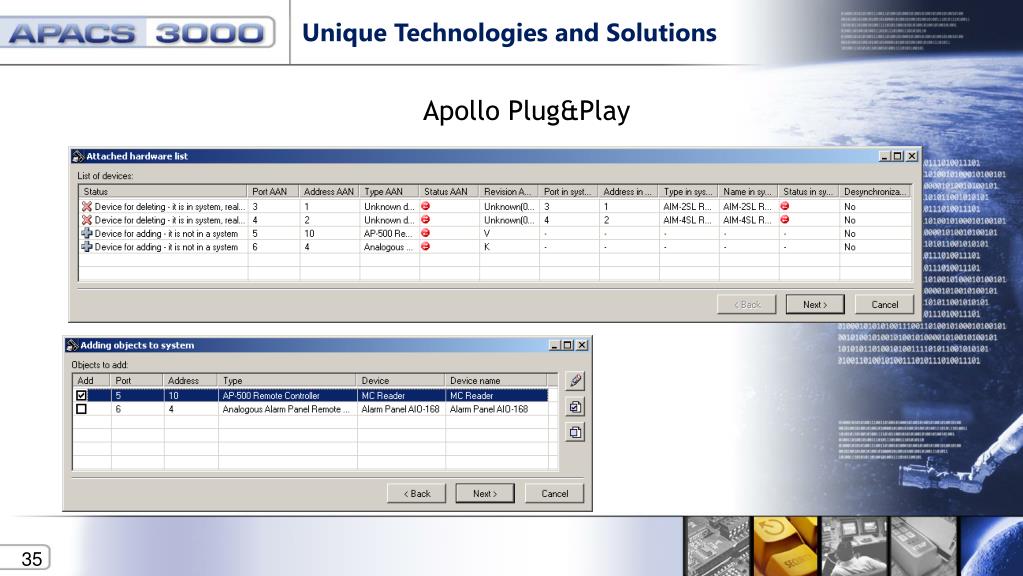The width and height of the screenshot is (1023, 576).
Task: Click Next in Adding objects to system
Action: coord(485,494)
